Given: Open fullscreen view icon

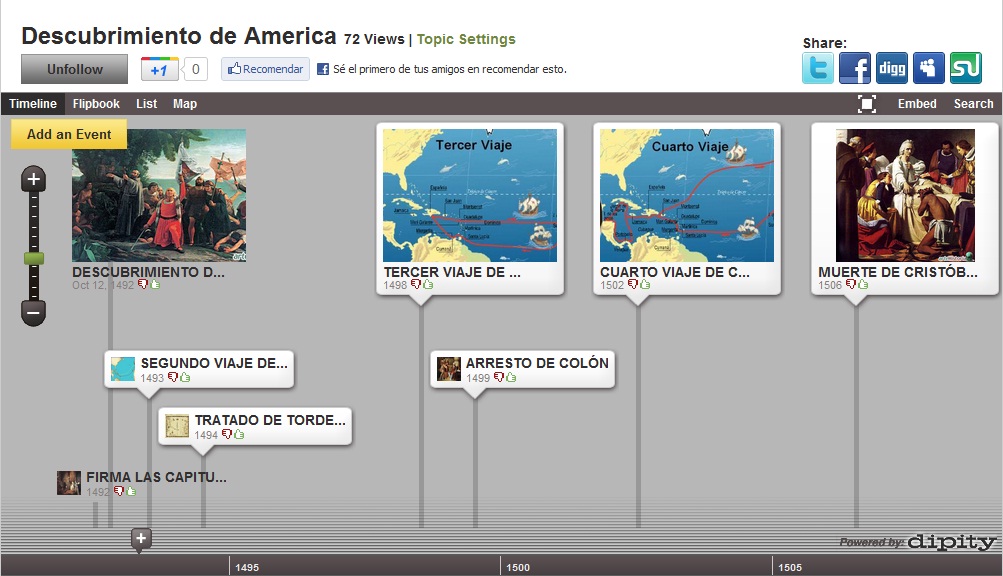Looking at the screenshot, I should pyautogui.click(x=867, y=104).
